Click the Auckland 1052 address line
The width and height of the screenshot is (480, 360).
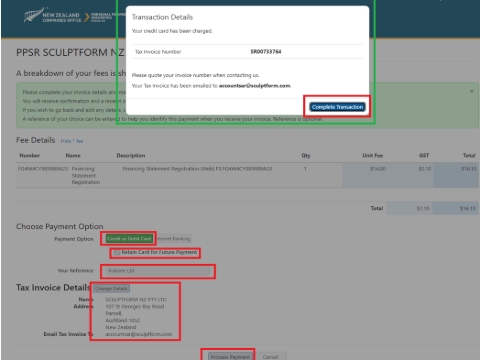123,320
